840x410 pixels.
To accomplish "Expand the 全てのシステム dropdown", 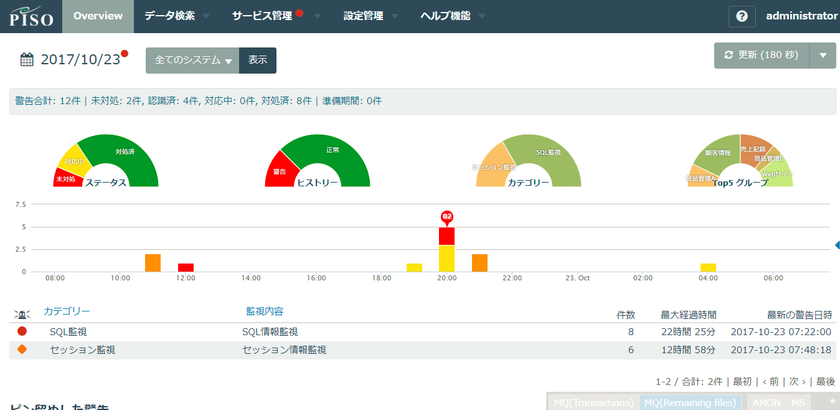I will pos(193,60).
